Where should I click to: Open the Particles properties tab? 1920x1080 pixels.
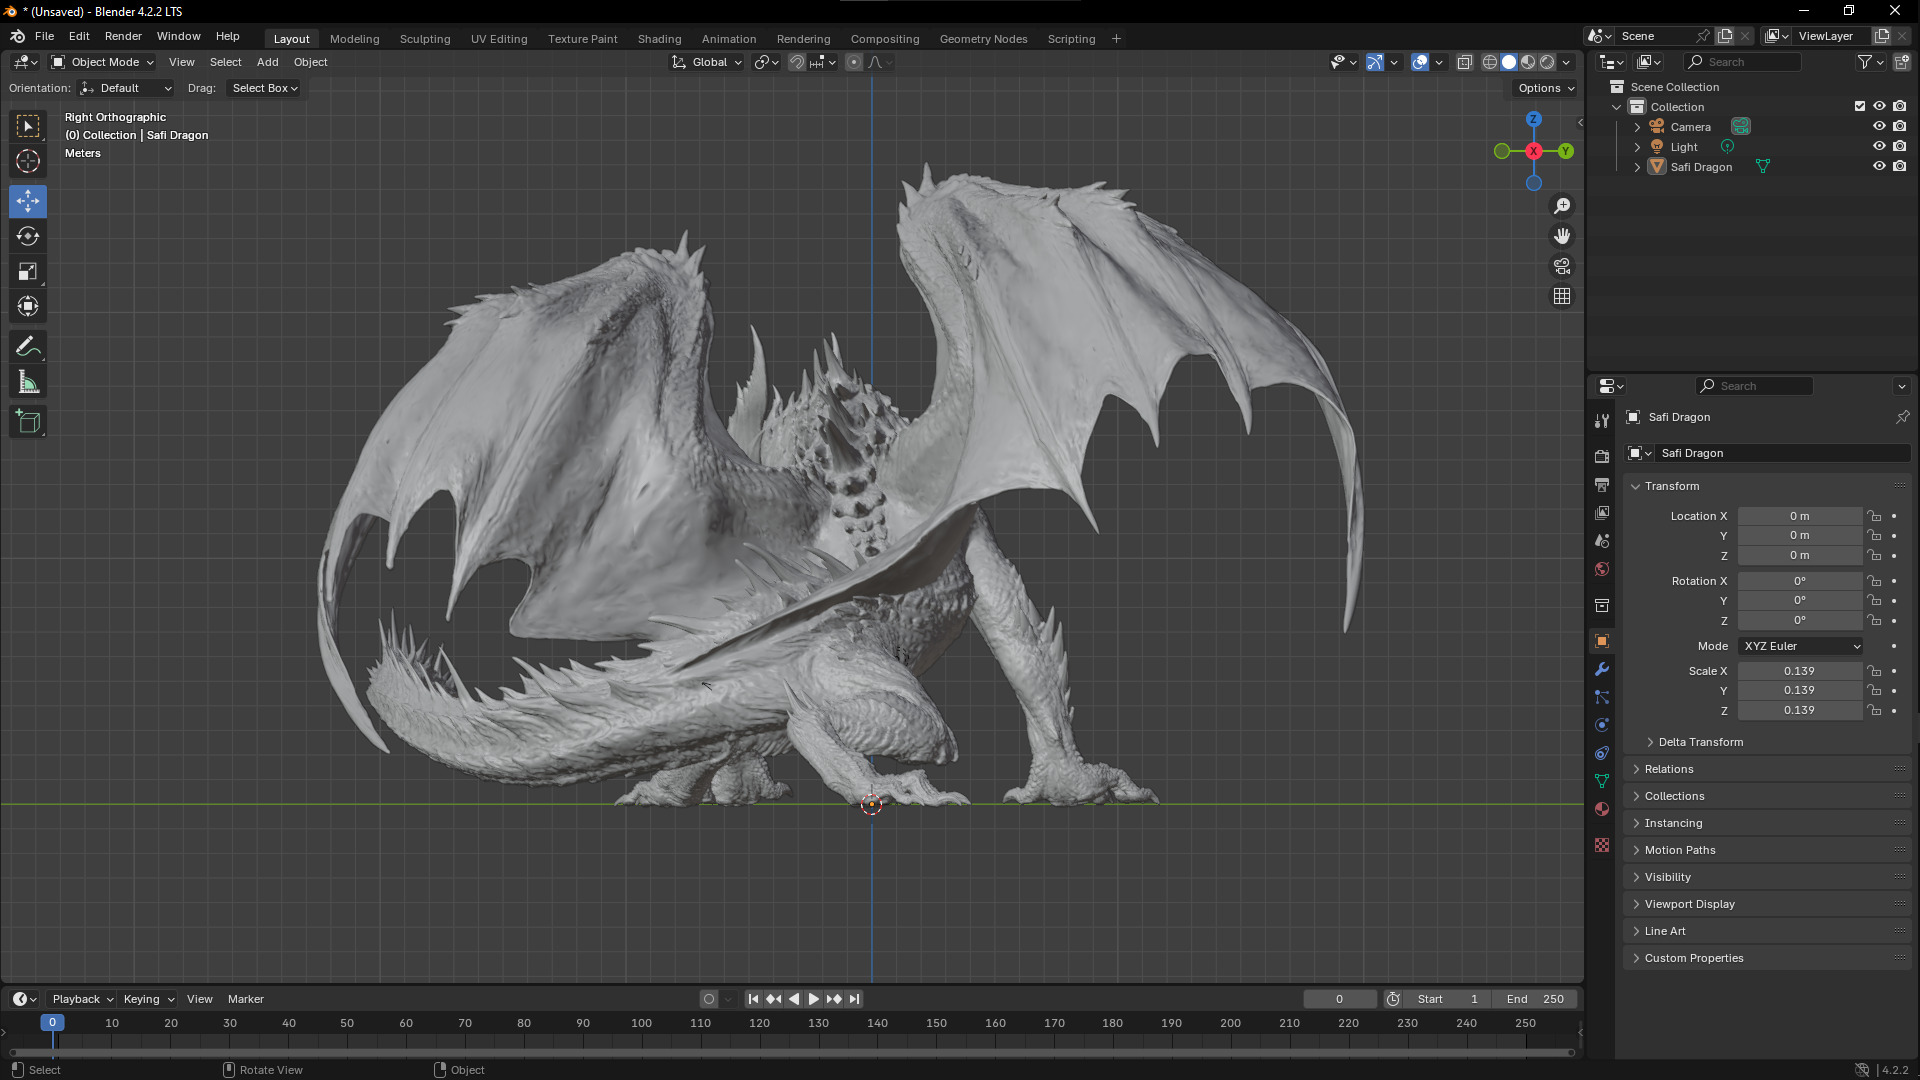pyautogui.click(x=1602, y=697)
